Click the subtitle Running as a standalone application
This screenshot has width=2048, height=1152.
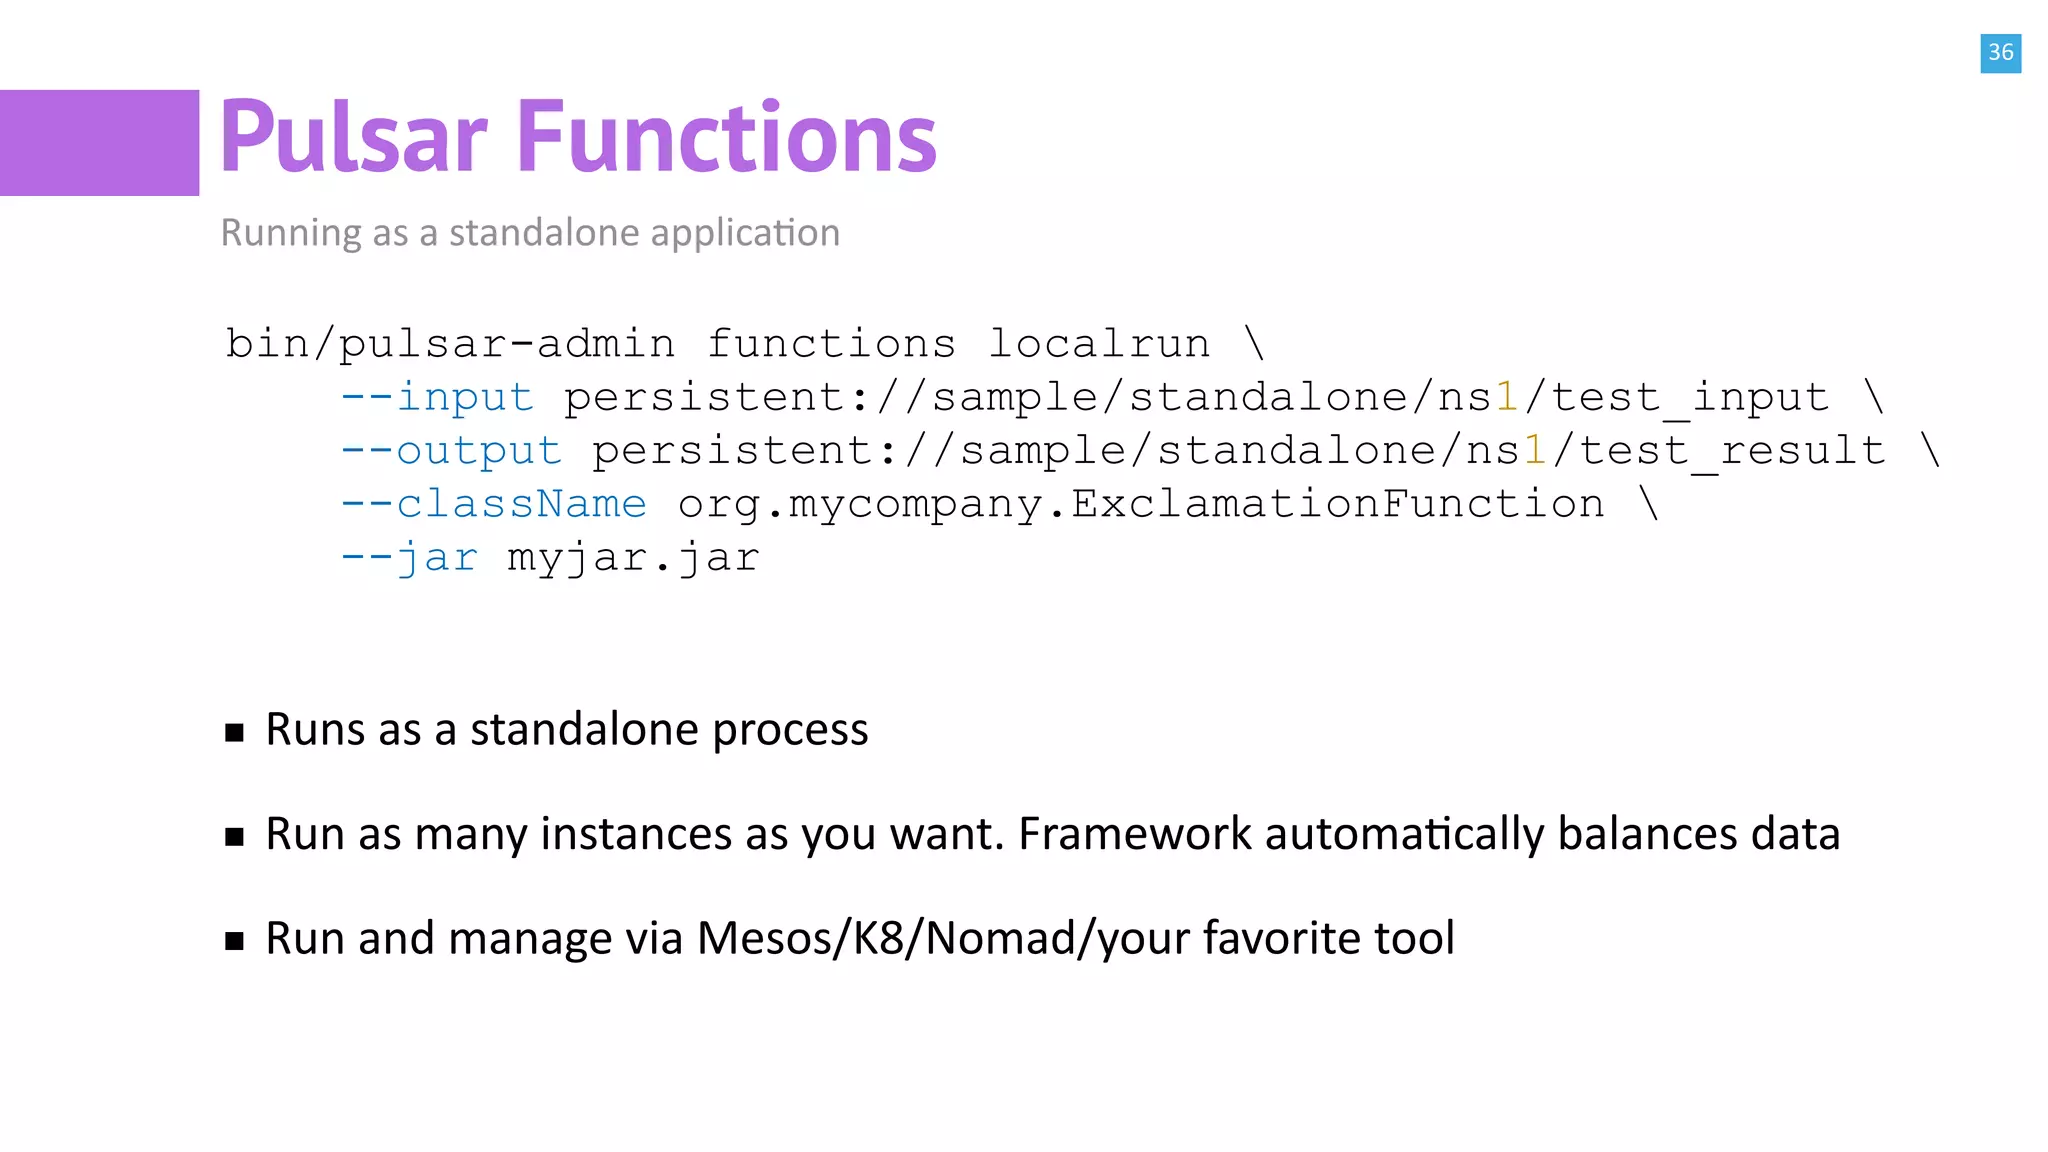coord(530,233)
